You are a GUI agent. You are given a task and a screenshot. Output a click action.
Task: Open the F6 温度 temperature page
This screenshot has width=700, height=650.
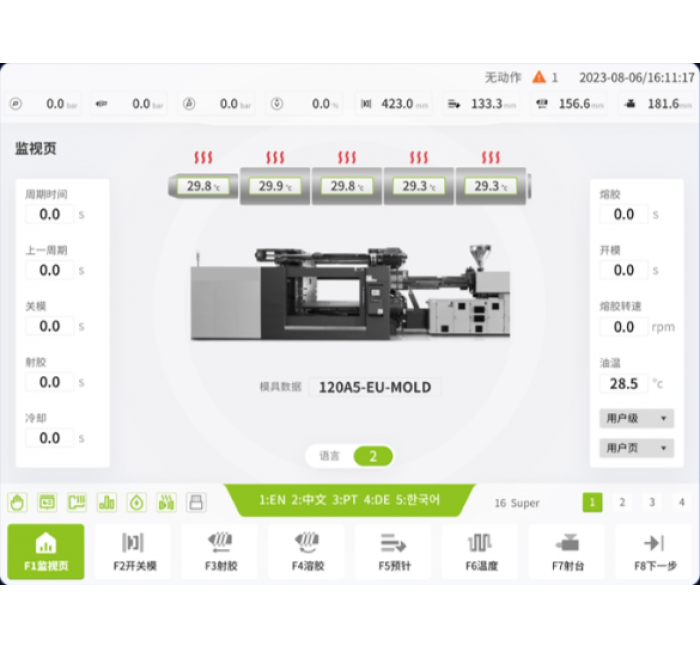tap(480, 551)
